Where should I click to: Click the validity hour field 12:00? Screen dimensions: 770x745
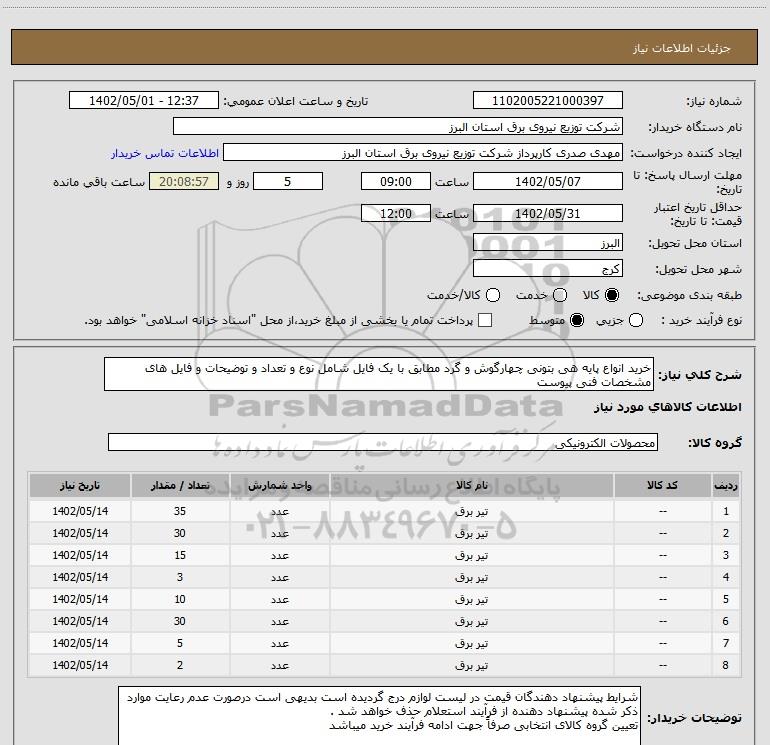(x=396, y=213)
